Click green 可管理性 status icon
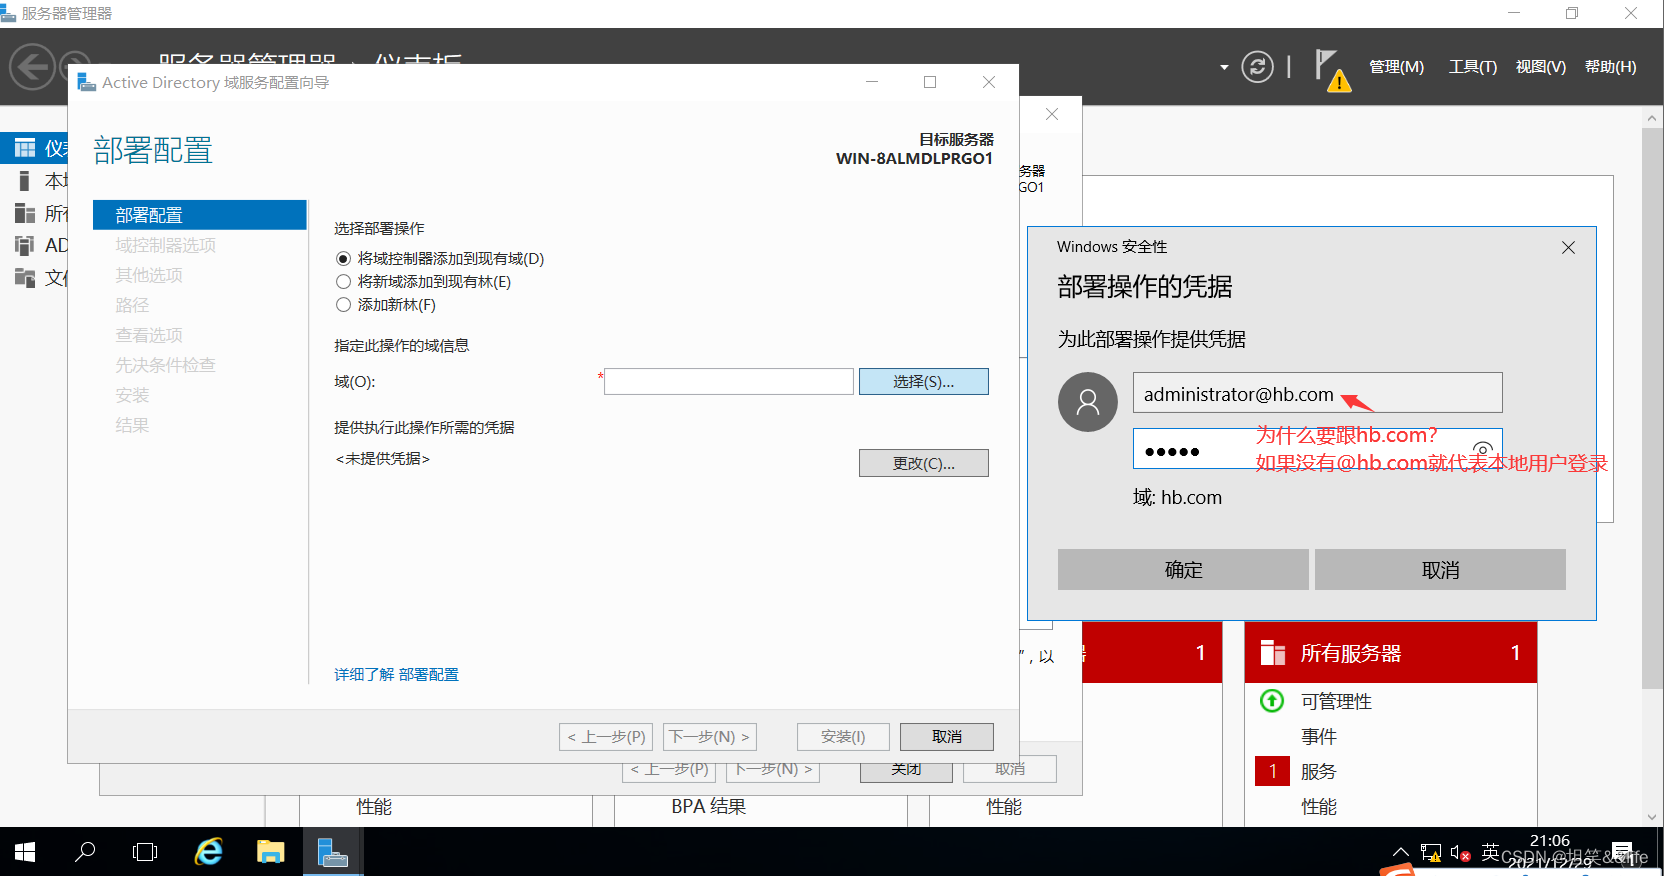Image resolution: width=1664 pixels, height=876 pixels. 1272,701
